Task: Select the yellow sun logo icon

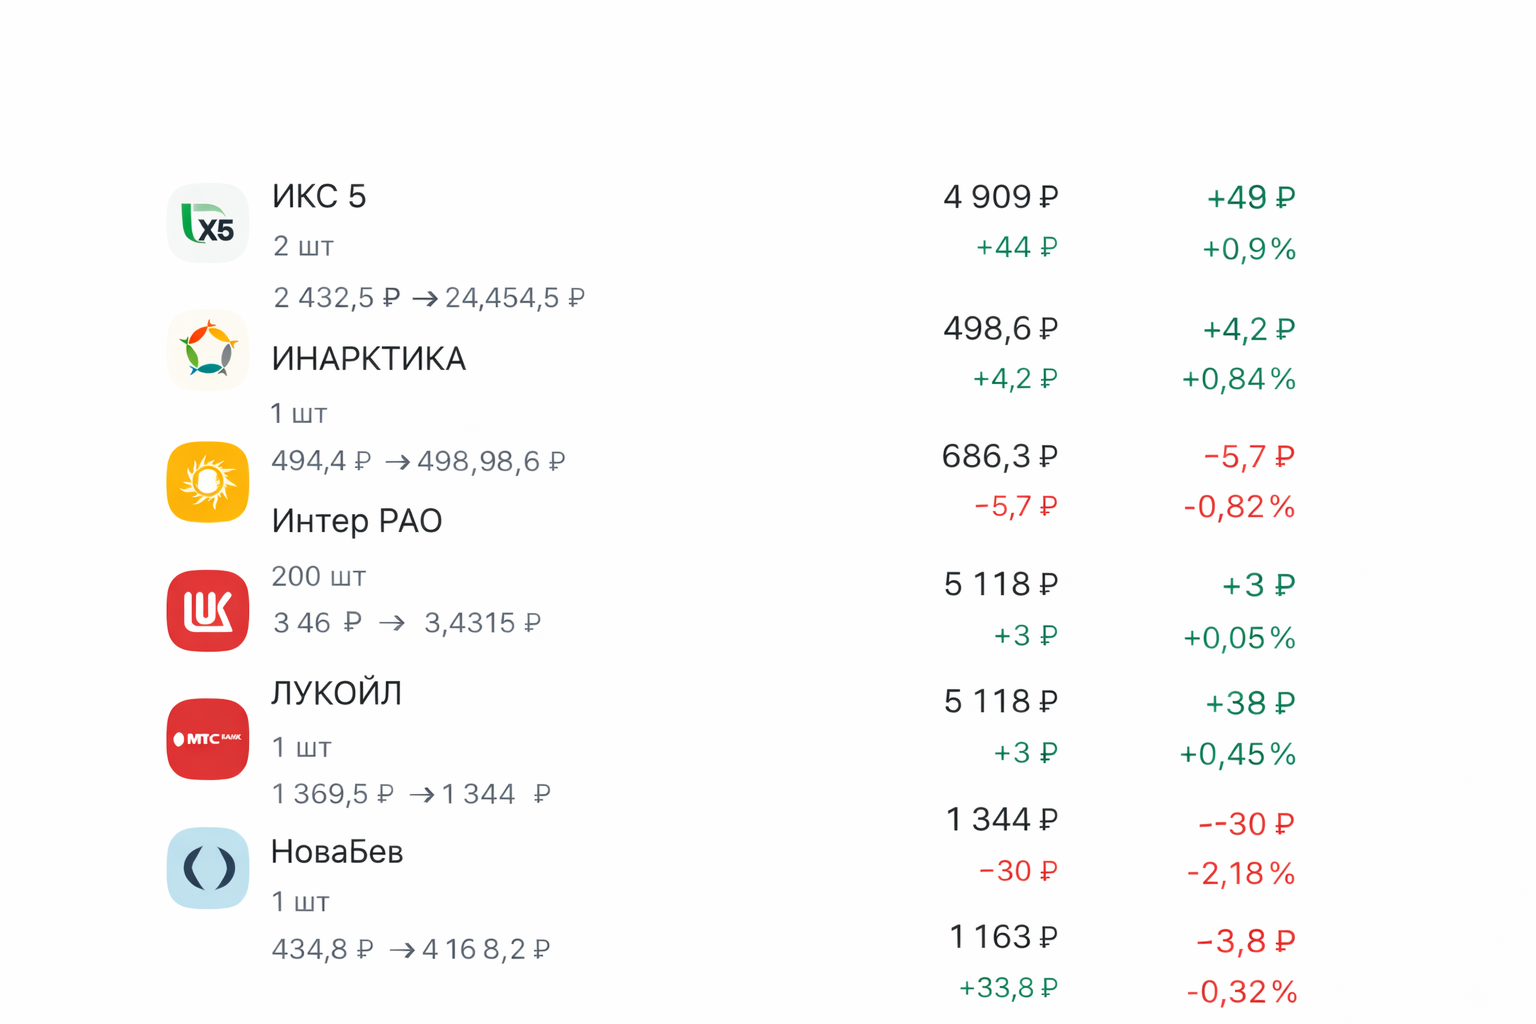Action: [208, 482]
